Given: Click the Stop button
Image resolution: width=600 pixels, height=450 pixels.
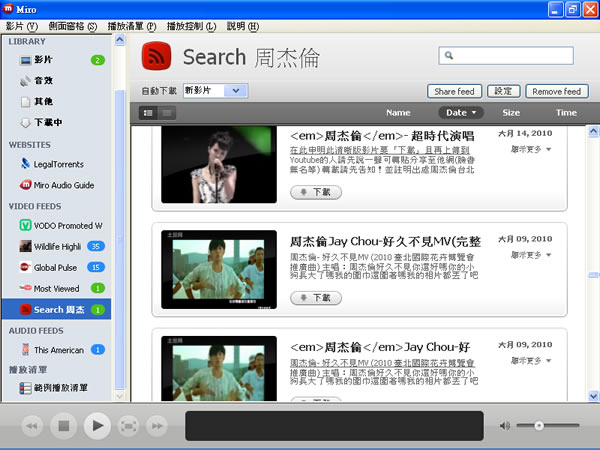Looking at the screenshot, I should (x=64, y=426).
